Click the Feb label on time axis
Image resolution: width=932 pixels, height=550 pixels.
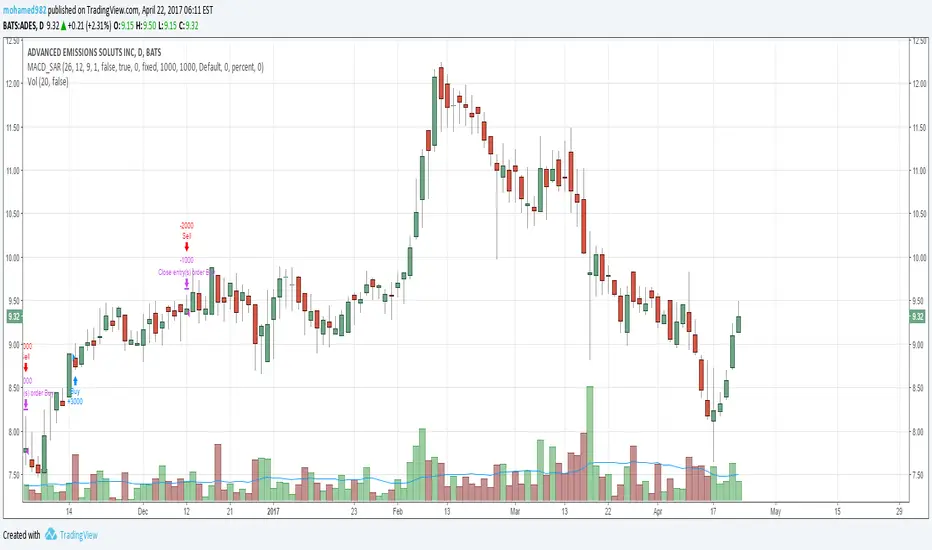(398, 511)
